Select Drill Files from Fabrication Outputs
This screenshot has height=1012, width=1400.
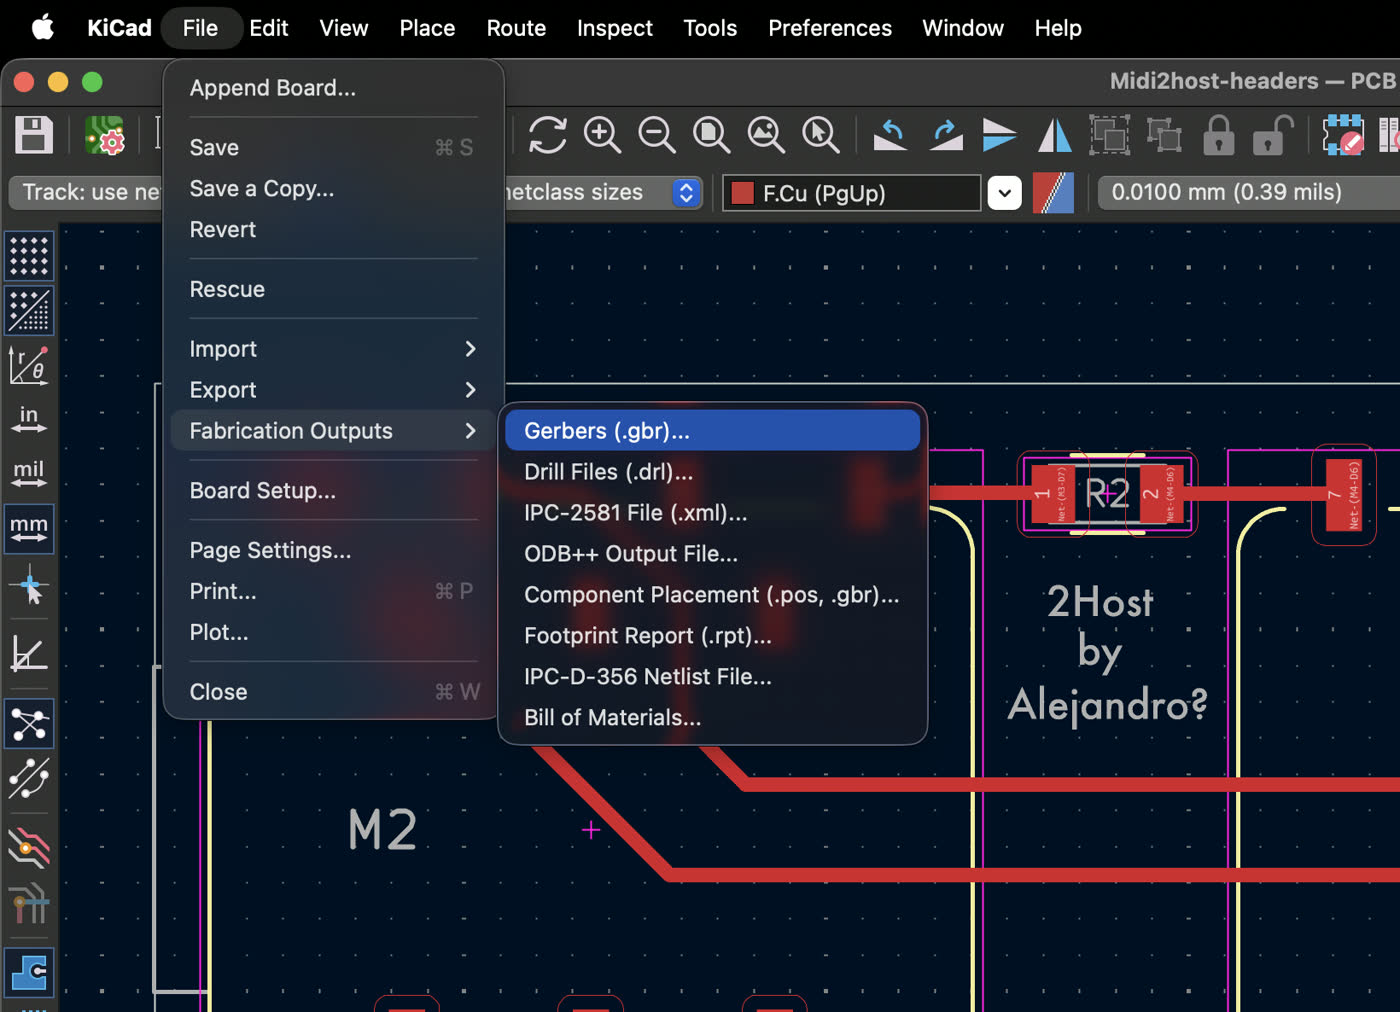pos(608,471)
